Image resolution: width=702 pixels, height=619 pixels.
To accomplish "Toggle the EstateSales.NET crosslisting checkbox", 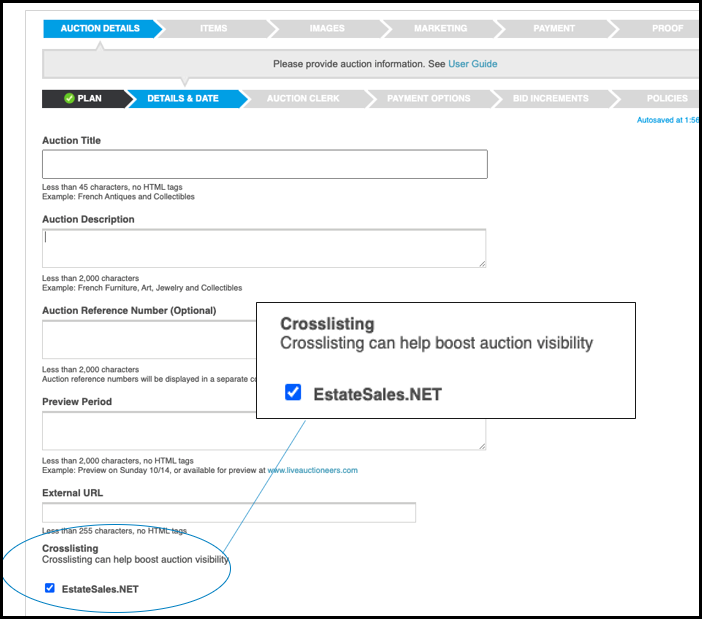I will point(50,588).
